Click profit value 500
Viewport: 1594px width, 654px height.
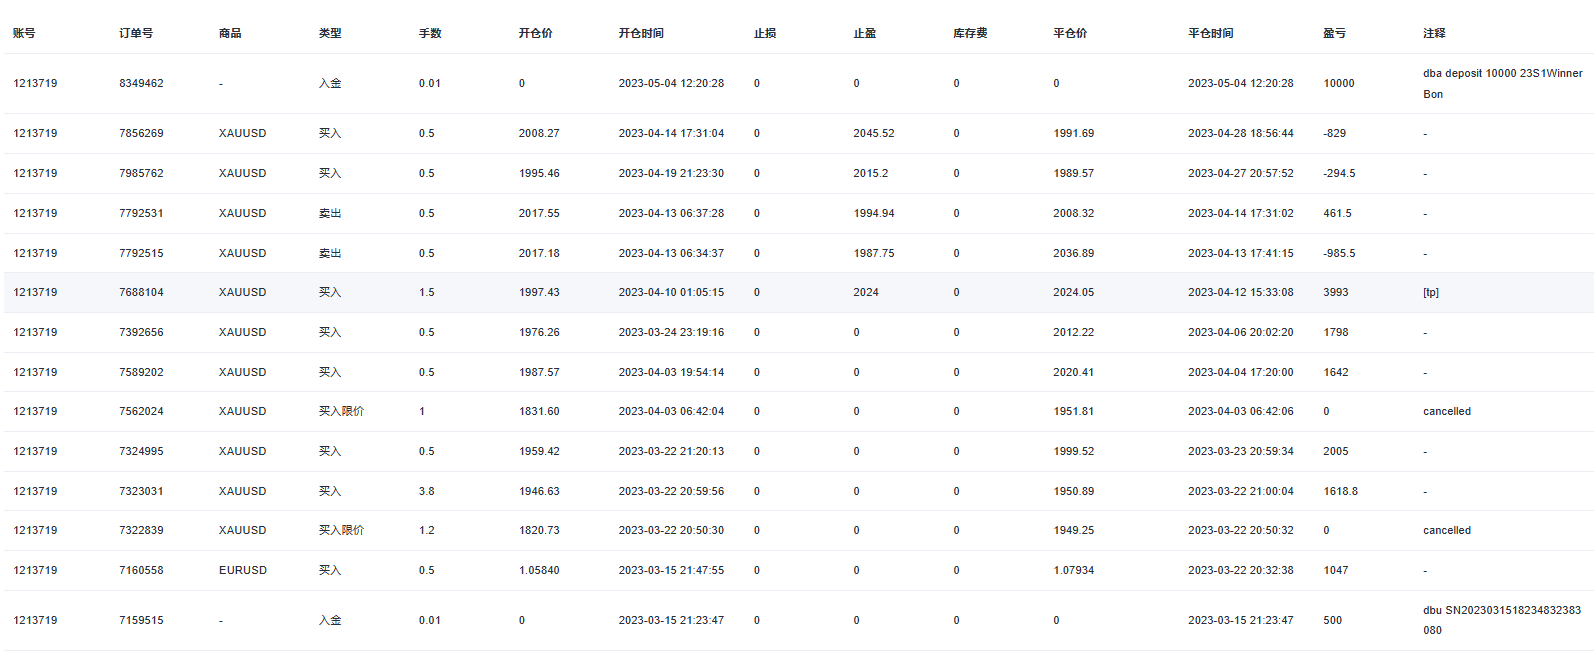pyautogui.click(x=1333, y=620)
